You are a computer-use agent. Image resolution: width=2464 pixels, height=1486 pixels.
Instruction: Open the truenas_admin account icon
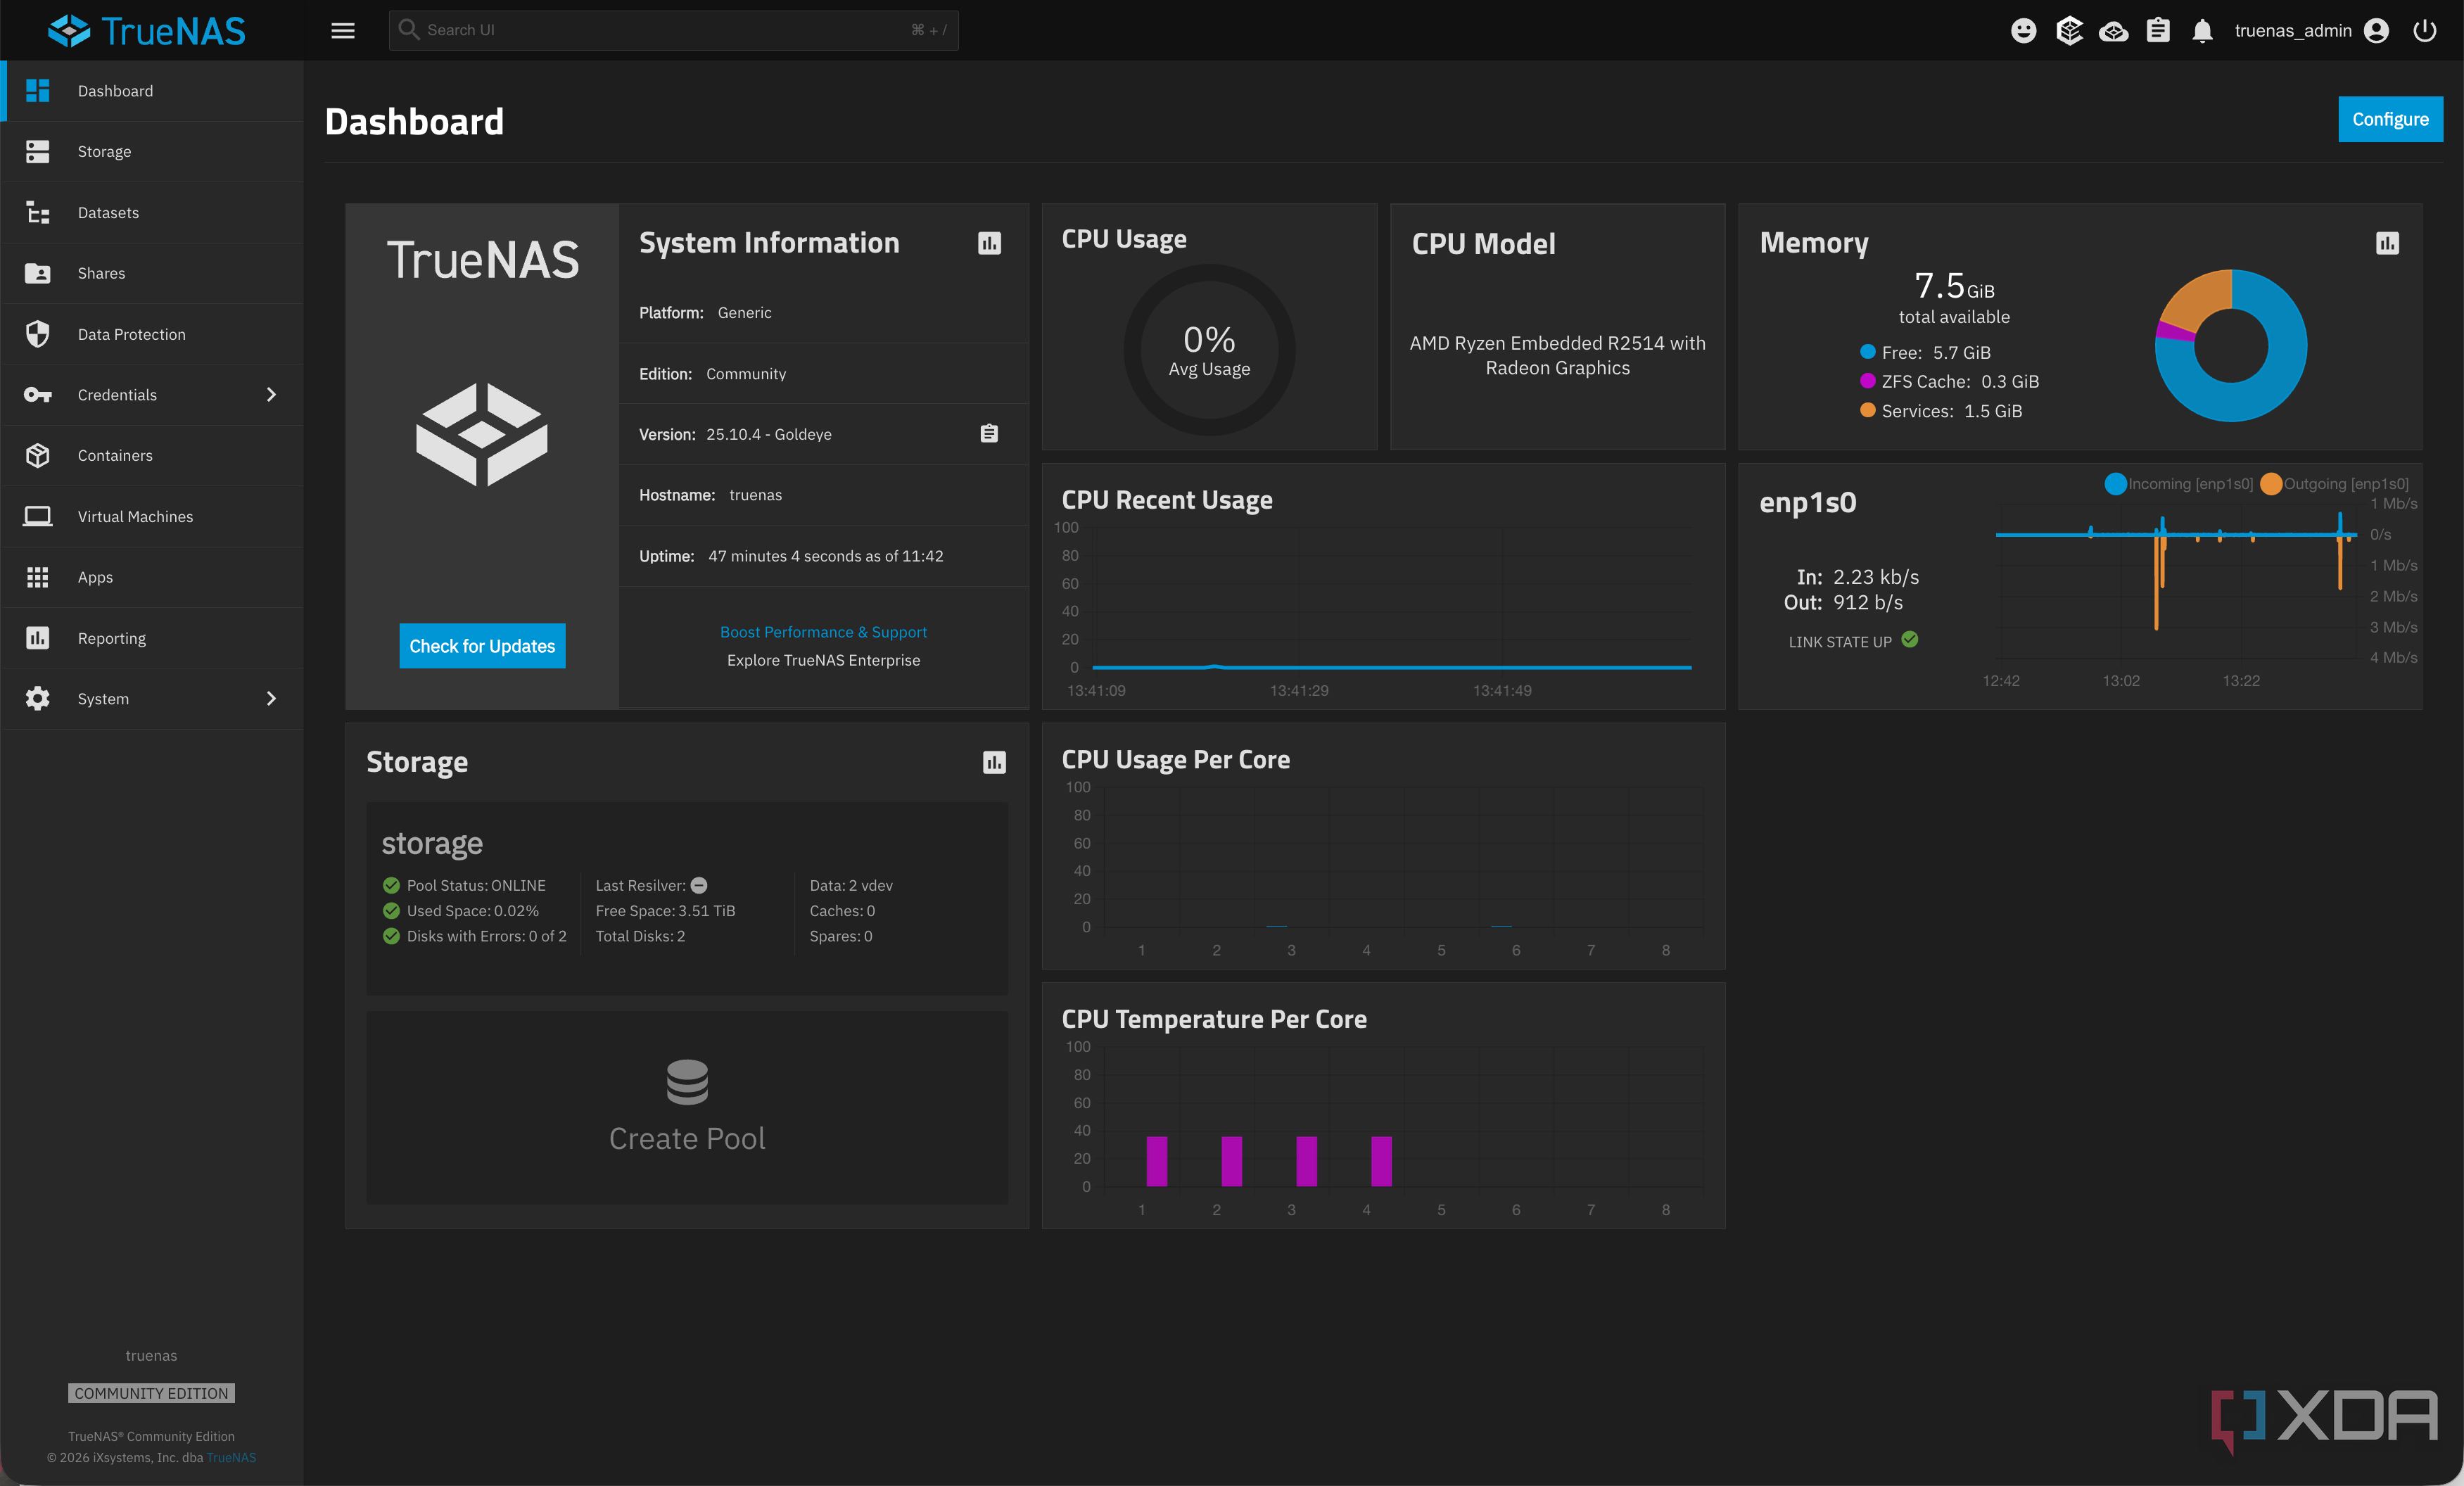(2377, 30)
